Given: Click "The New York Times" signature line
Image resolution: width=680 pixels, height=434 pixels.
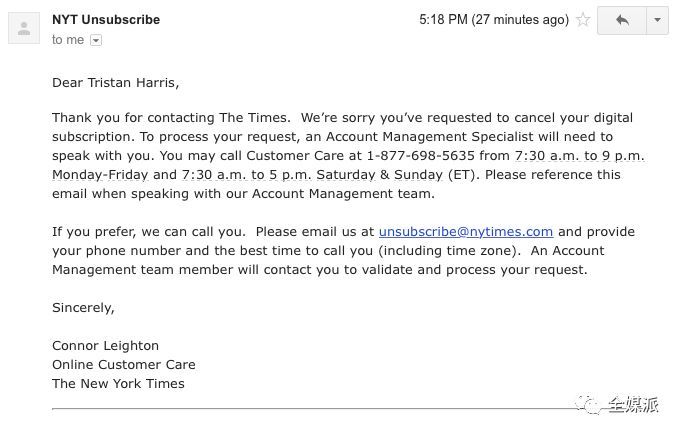Looking at the screenshot, I should [x=118, y=384].
